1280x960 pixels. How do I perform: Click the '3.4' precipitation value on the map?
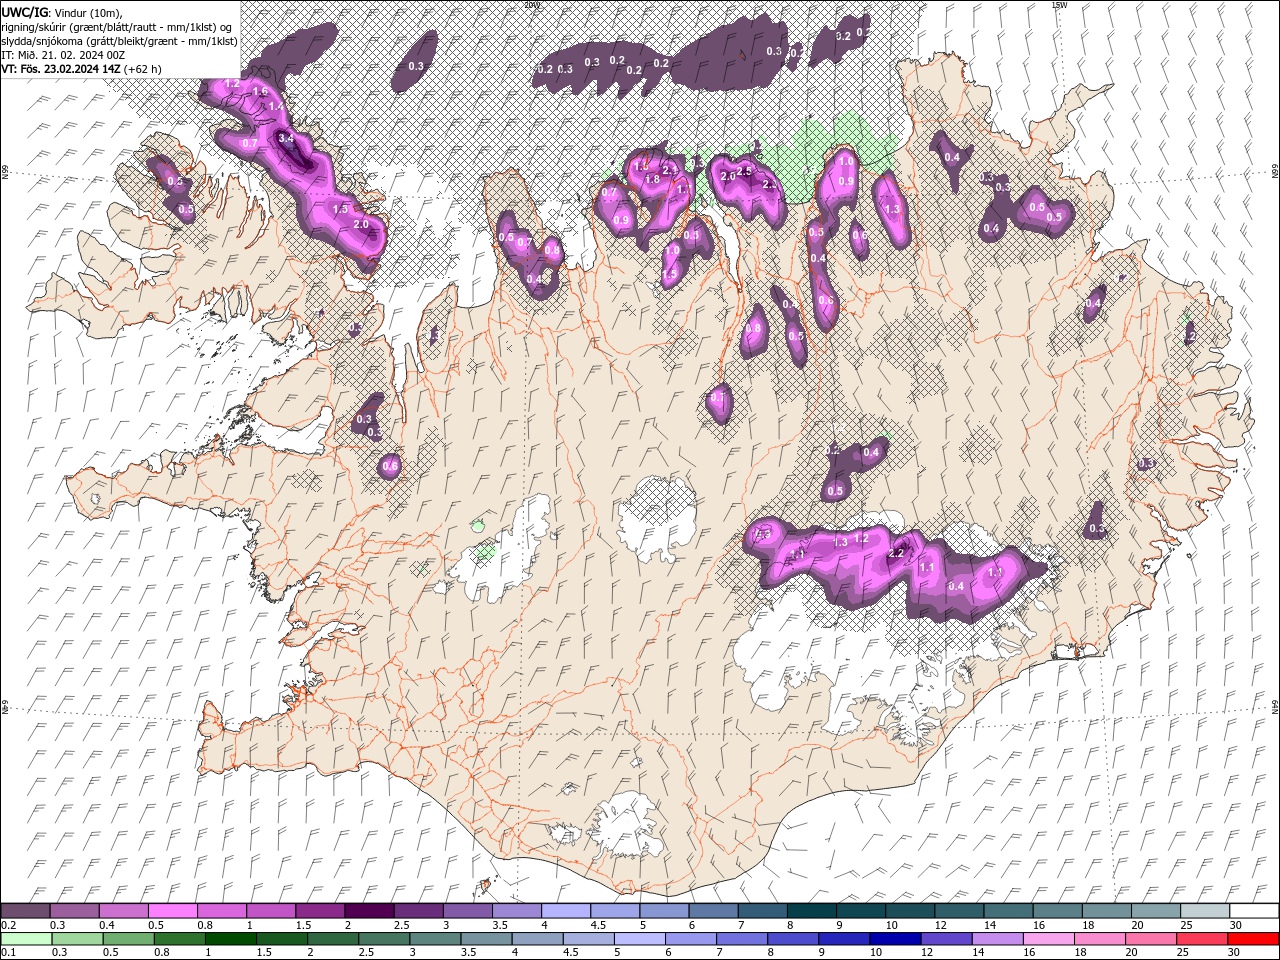[285, 138]
